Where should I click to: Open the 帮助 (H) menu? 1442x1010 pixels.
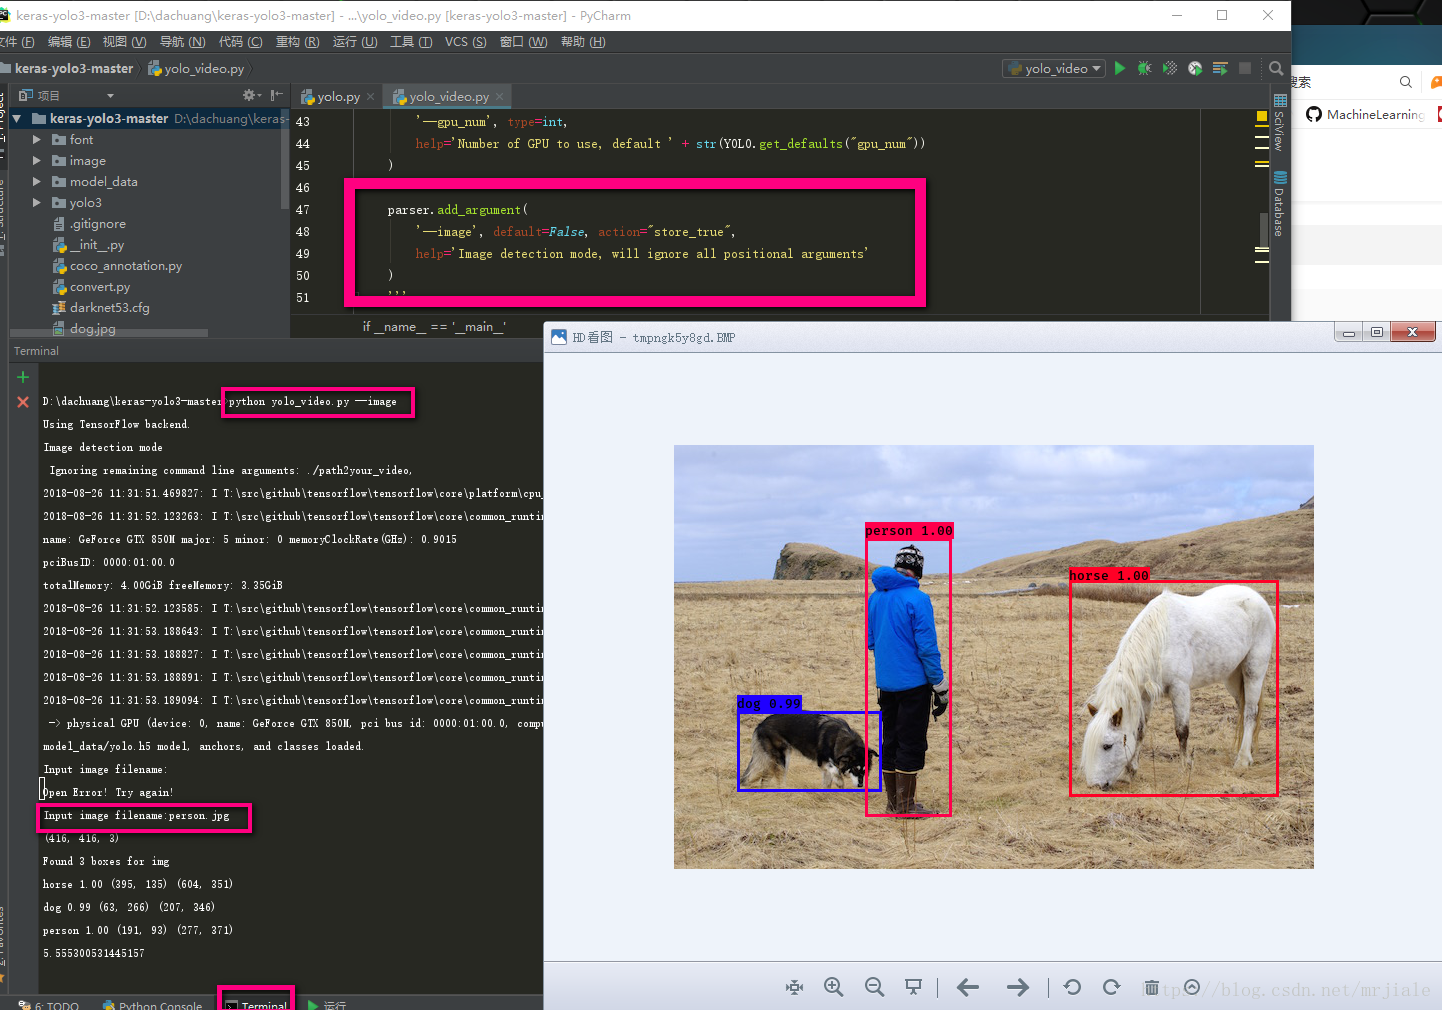point(583,42)
